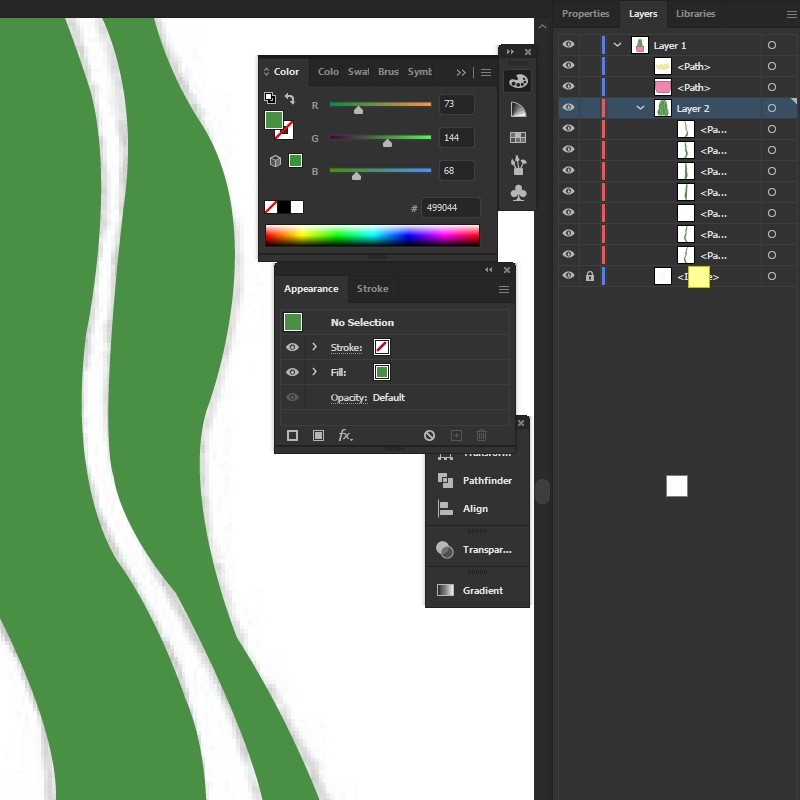
Task: Click the G green slider handle
Action: click(x=387, y=143)
